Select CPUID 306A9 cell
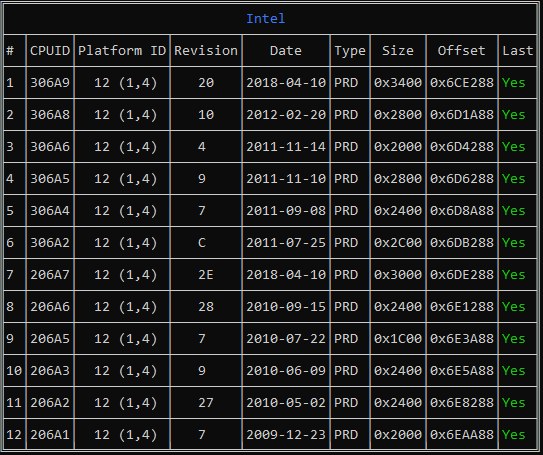 (50, 83)
